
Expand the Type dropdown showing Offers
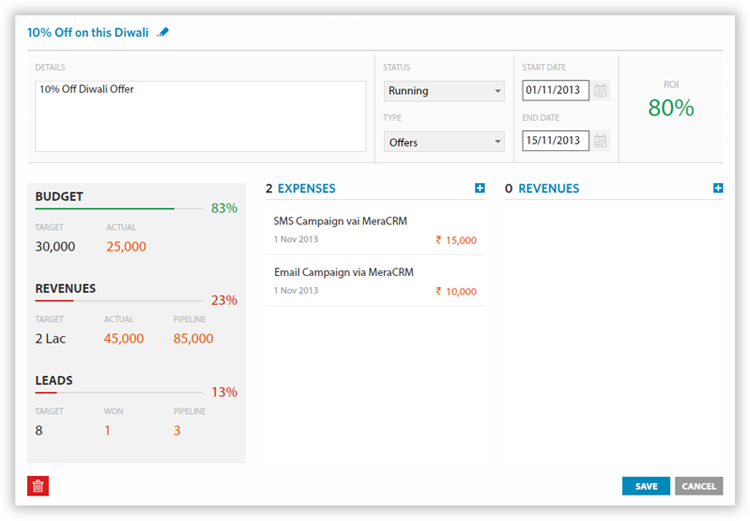pos(444,142)
